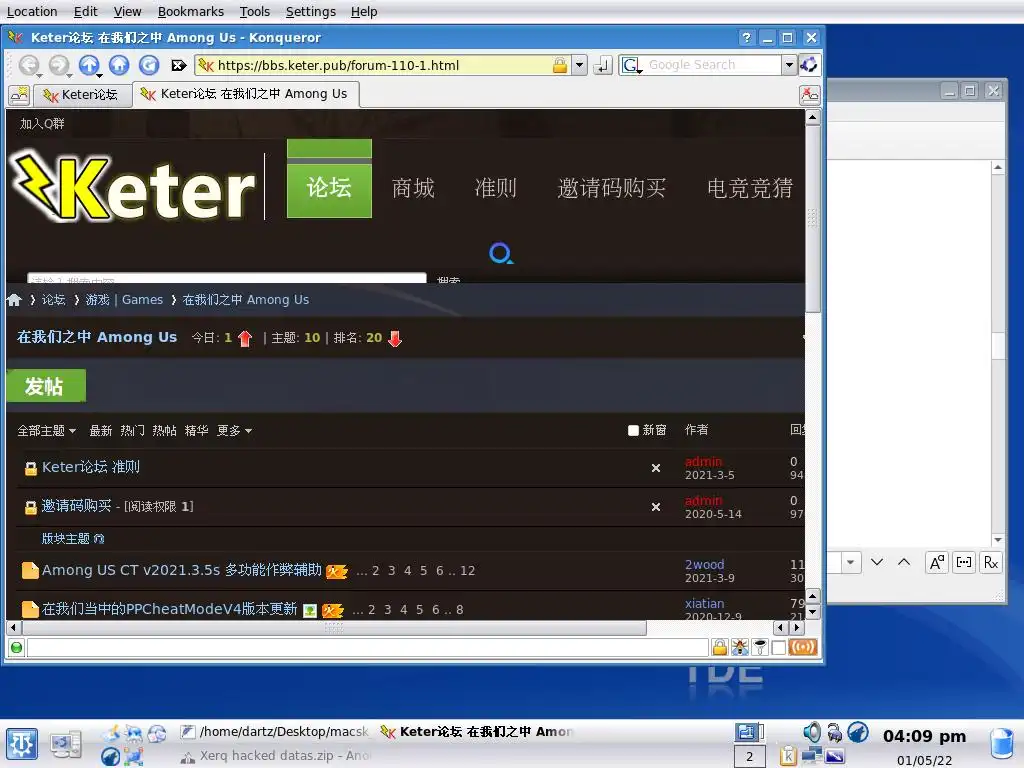Viewport: 1024px width, 768px height.
Task: Click the Up navigation arrow button
Action: (x=89, y=65)
